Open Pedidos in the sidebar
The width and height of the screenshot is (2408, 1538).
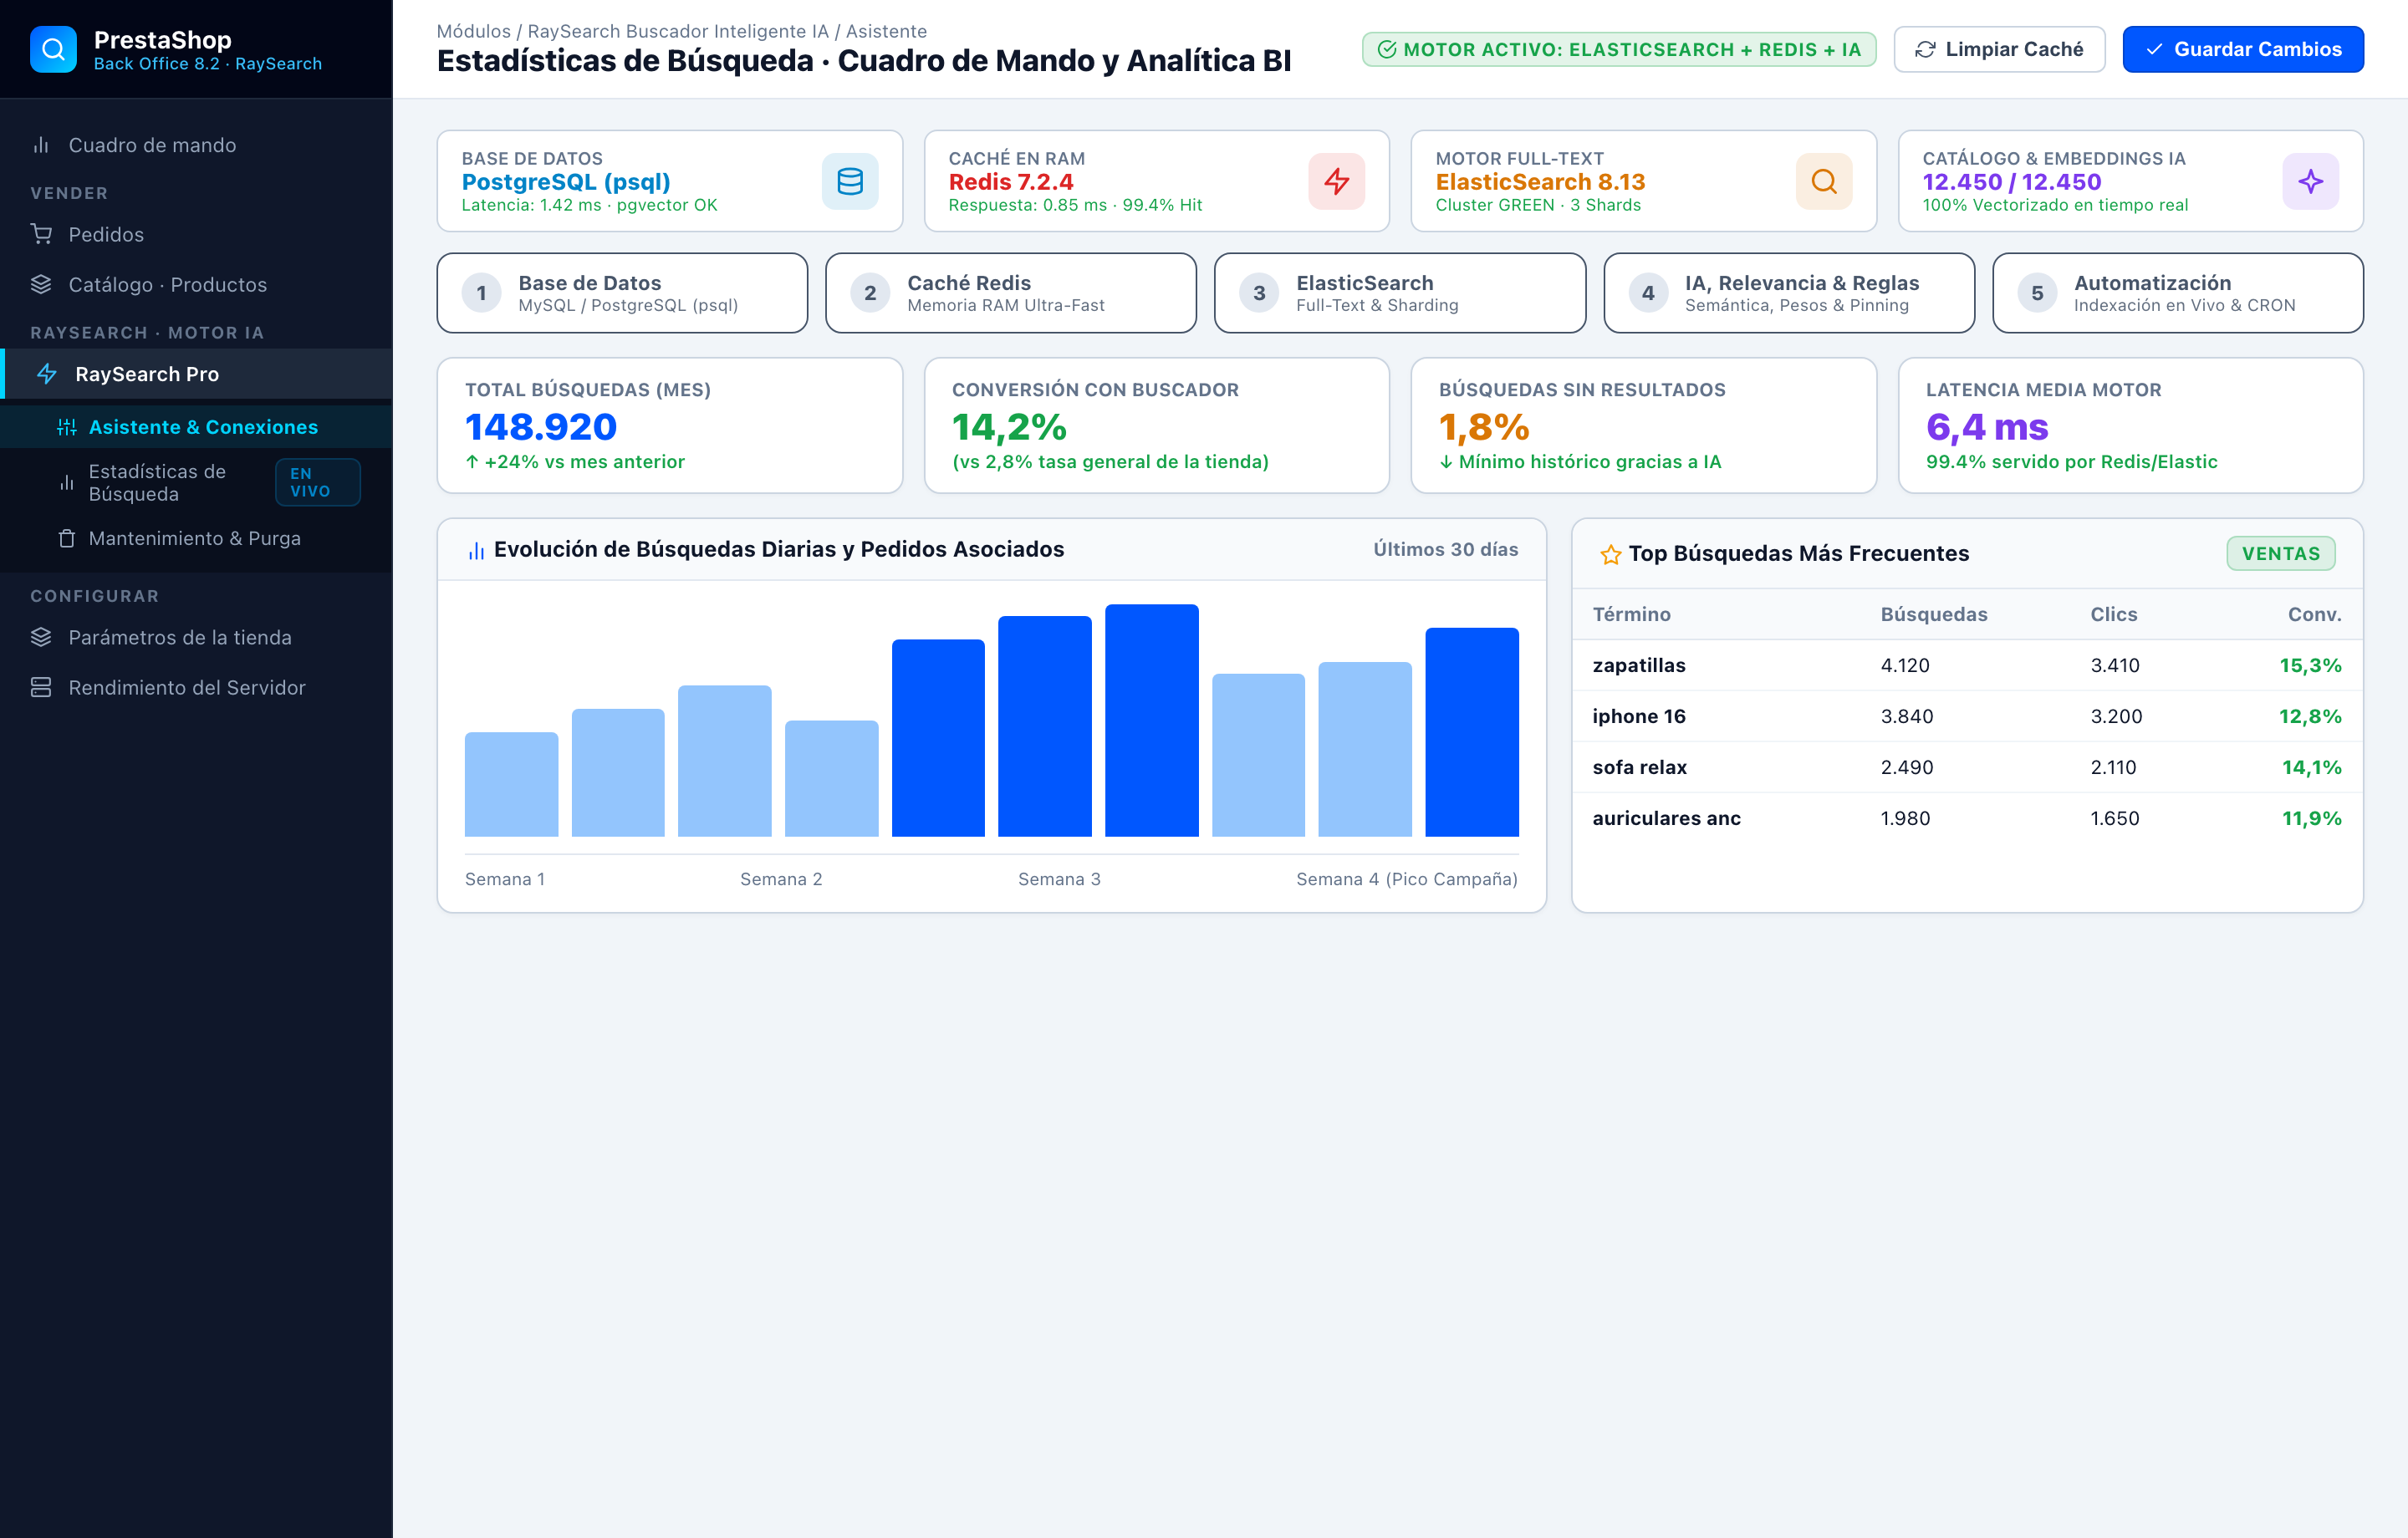(196, 234)
